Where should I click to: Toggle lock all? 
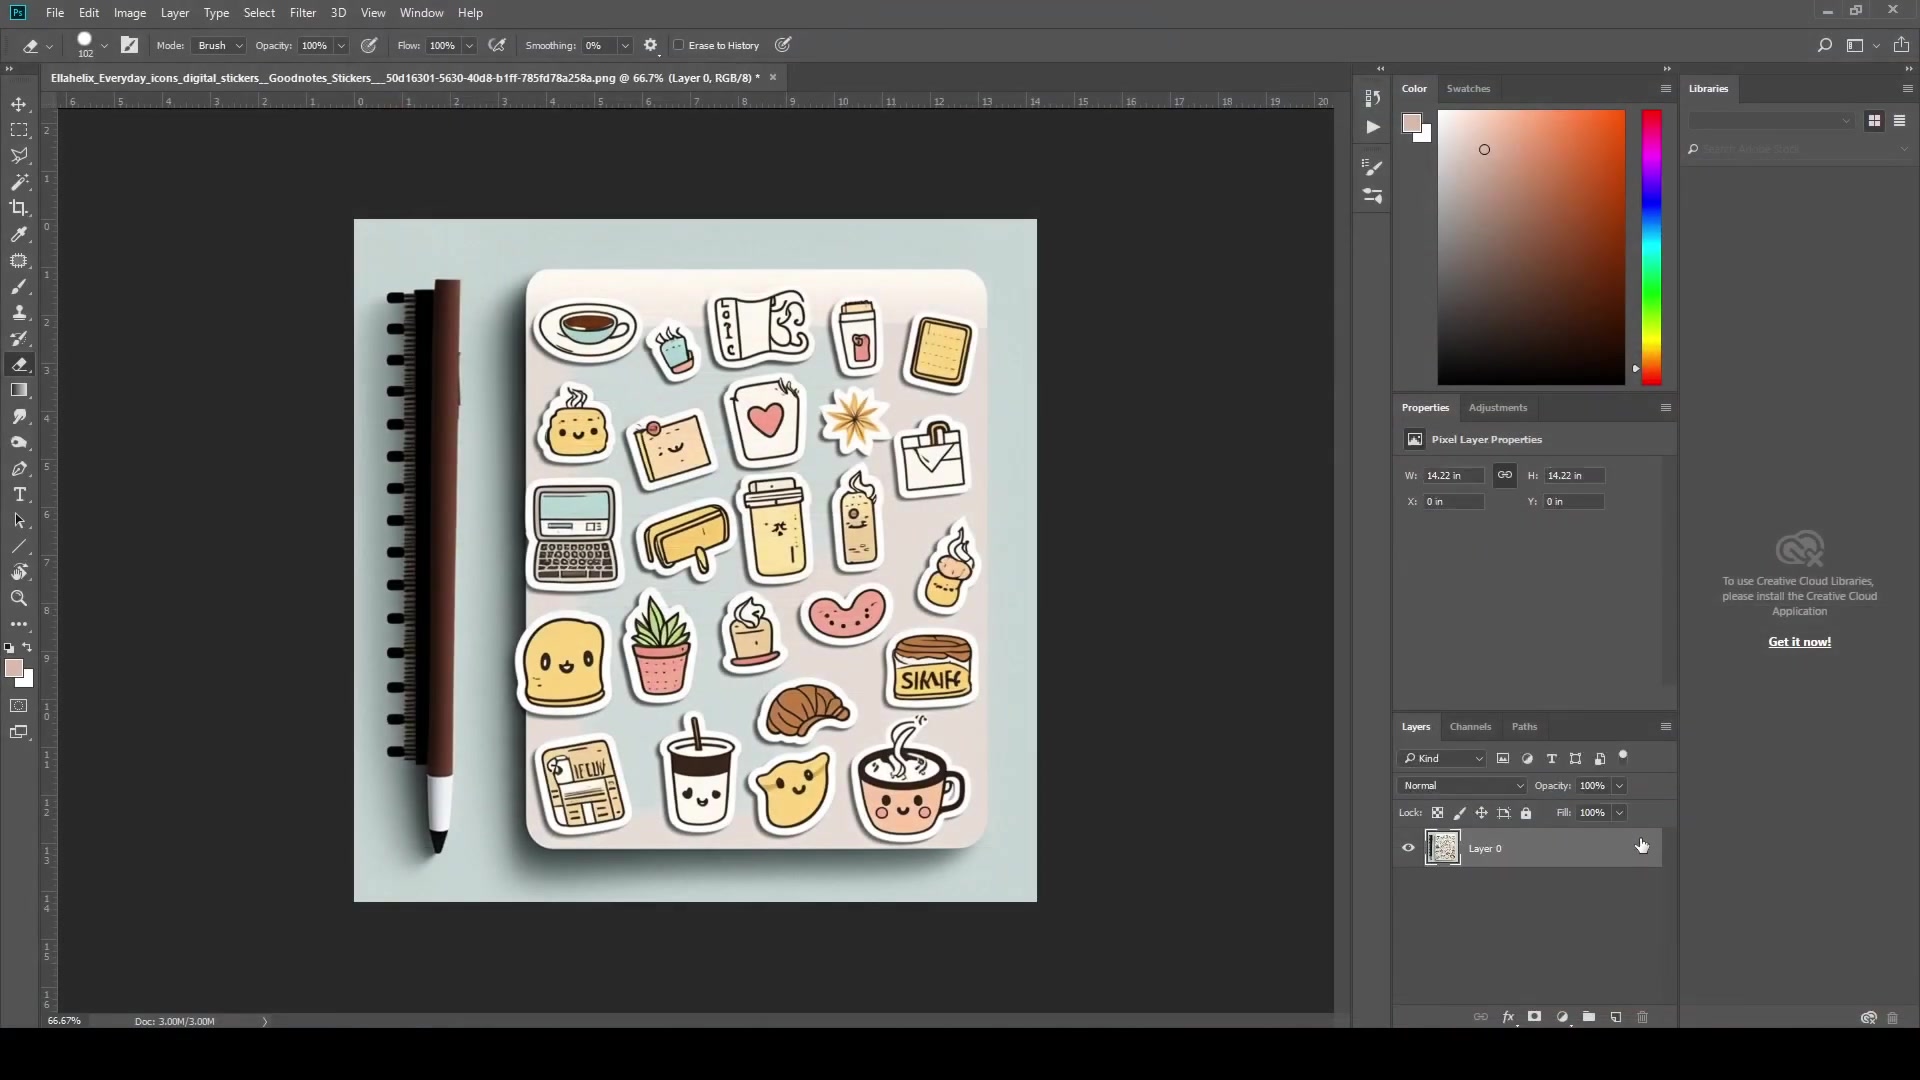(1526, 813)
